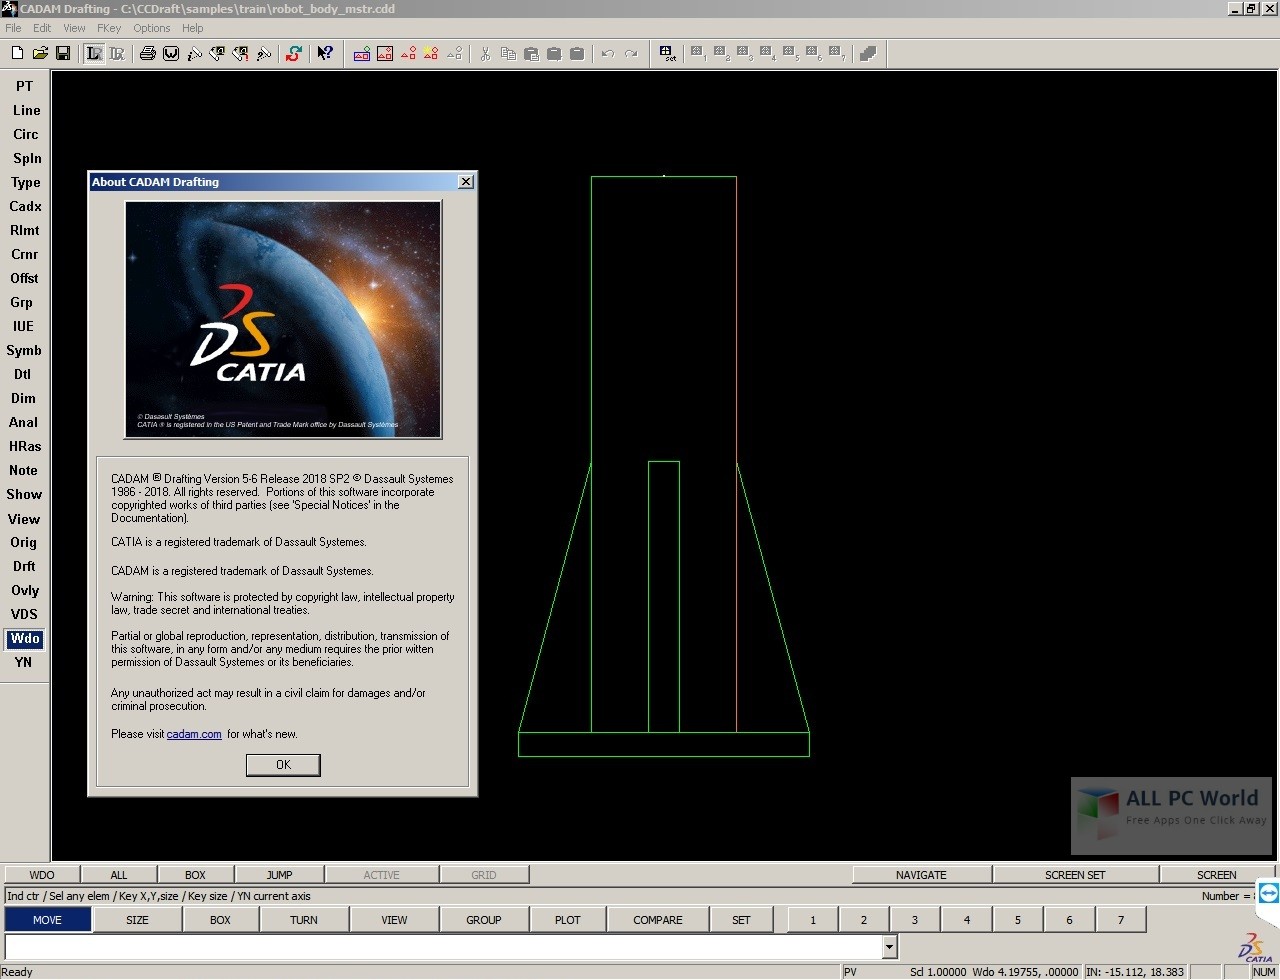Expand the command input dropdown arrow
Image resolution: width=1280 pixels, height=980 pixels.
coord(889,946)
